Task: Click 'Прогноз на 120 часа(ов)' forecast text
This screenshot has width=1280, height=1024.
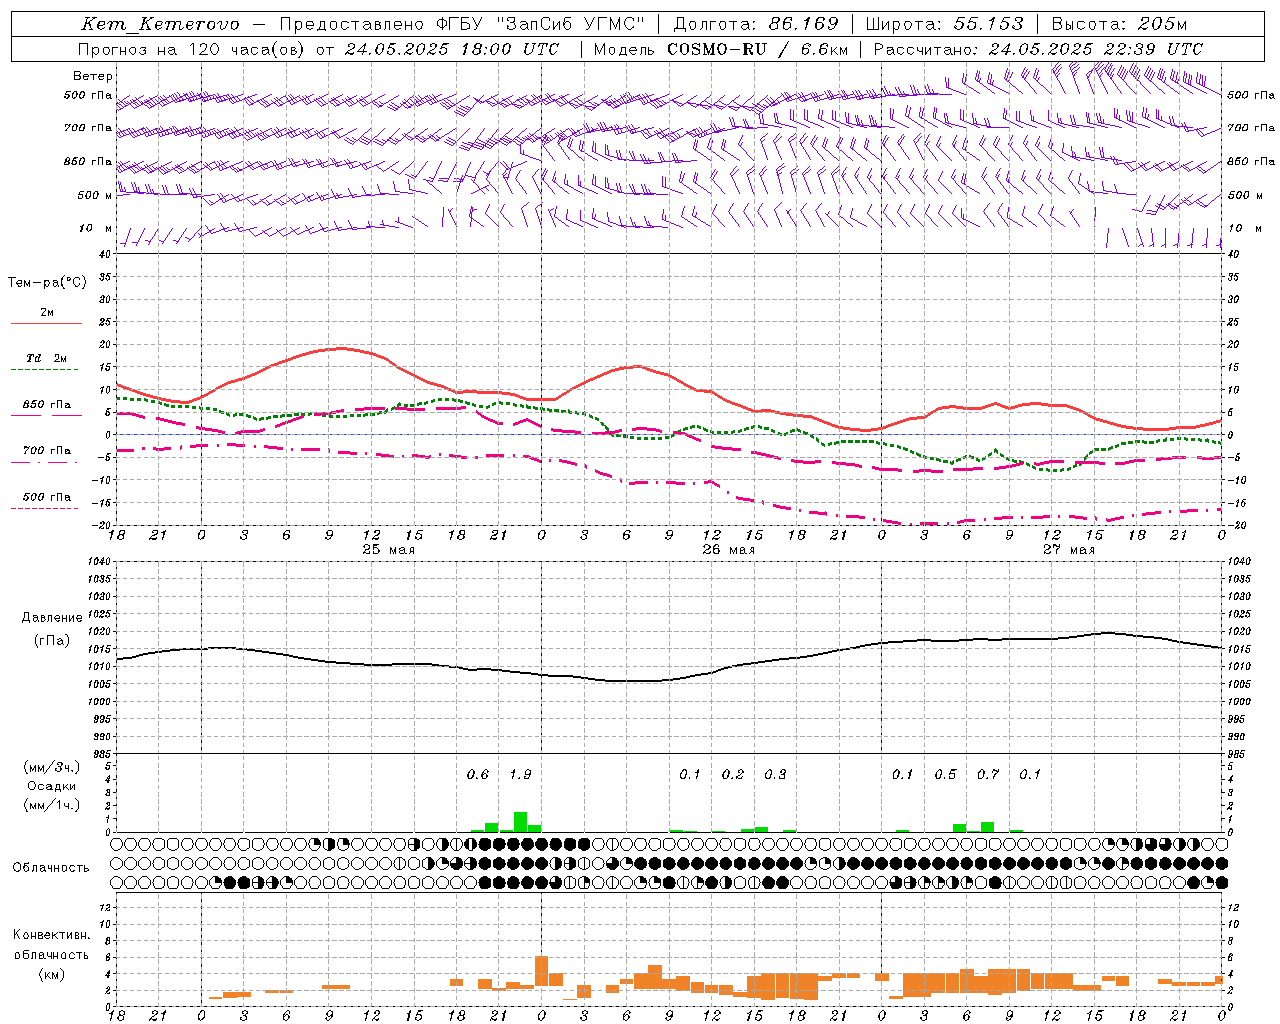Action: click(x=192, y=49)
